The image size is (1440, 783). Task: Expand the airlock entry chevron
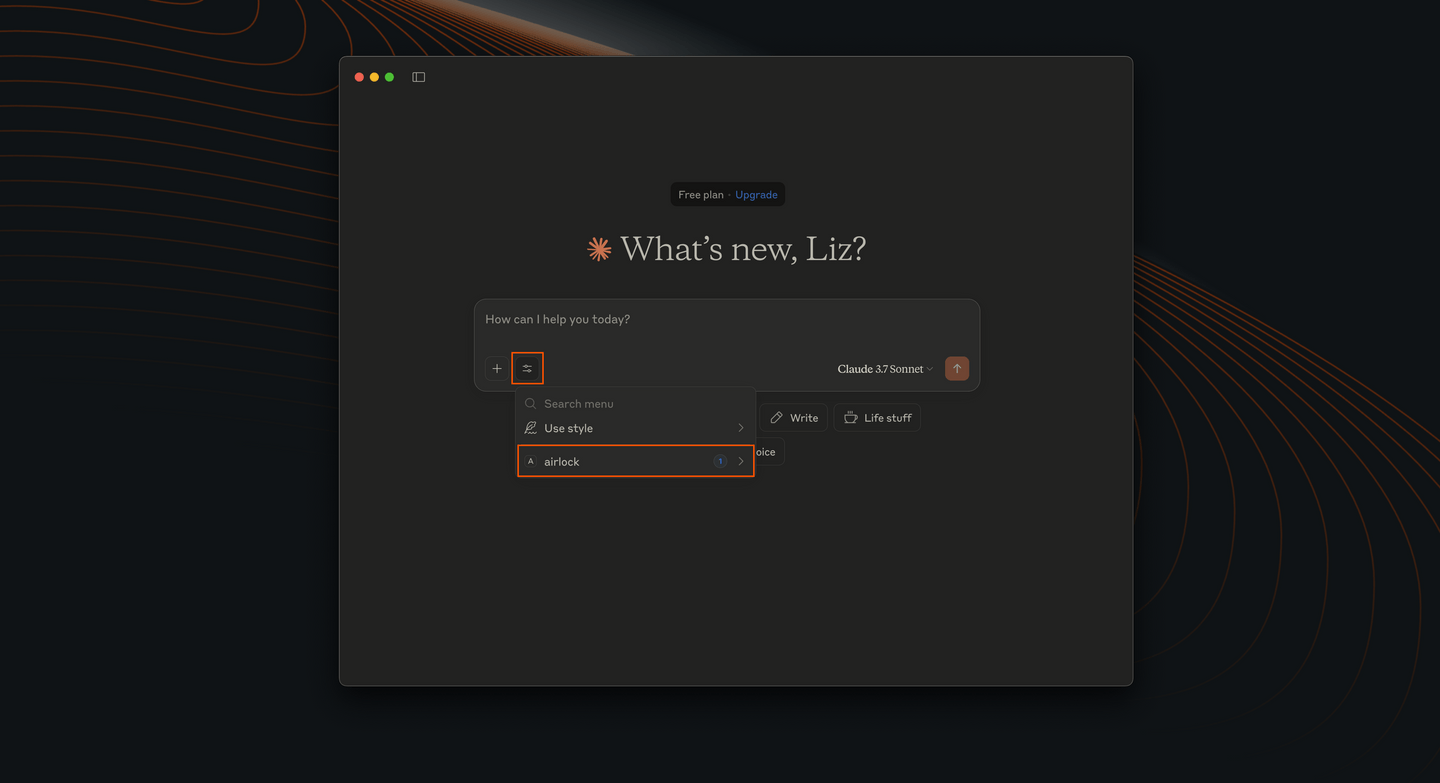coord(741,461)
